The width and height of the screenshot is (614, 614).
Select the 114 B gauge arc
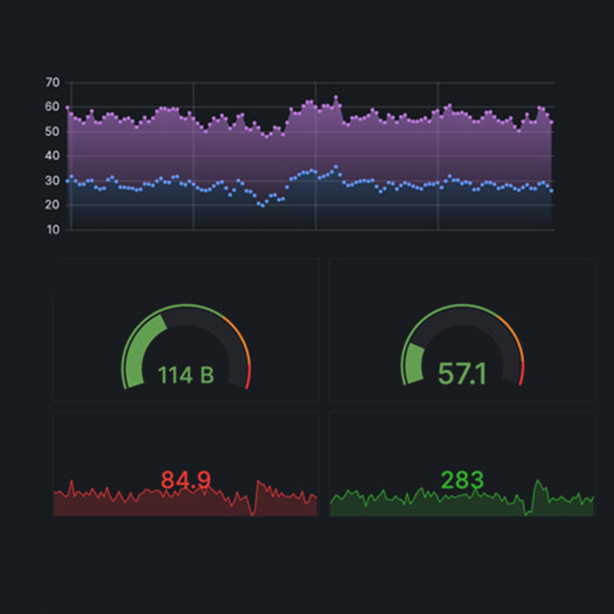[x=186, y=347]
